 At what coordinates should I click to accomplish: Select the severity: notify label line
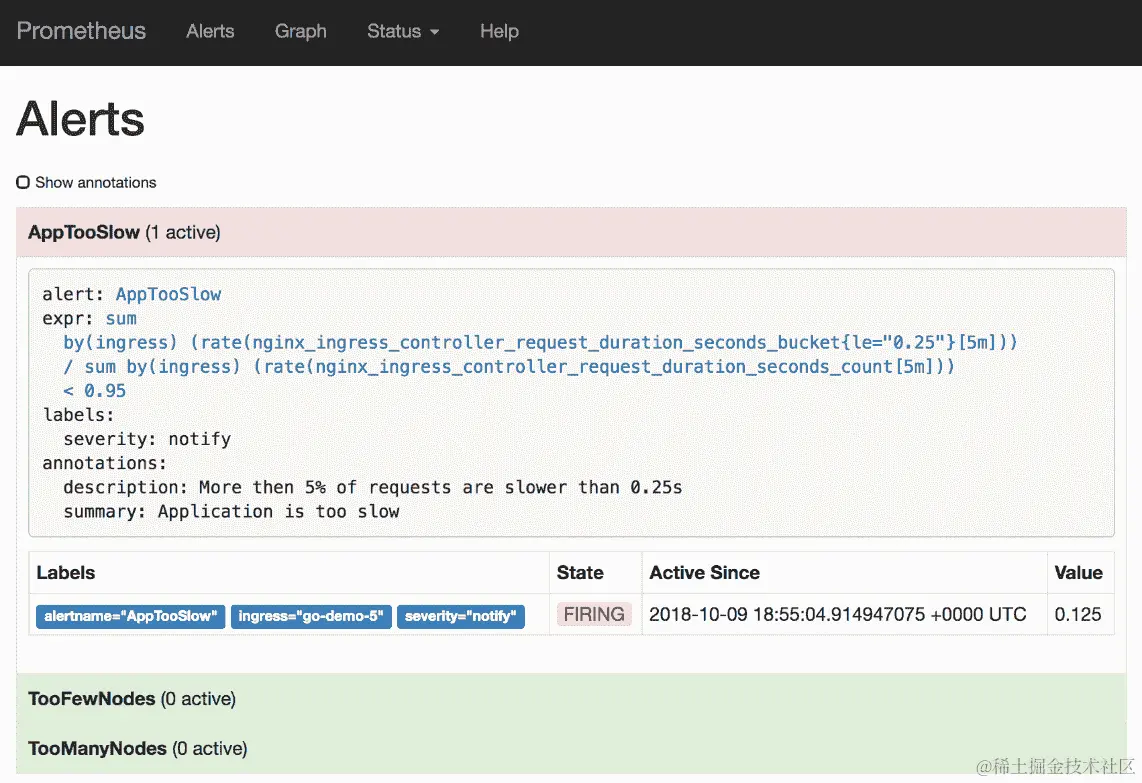[147, 439]
